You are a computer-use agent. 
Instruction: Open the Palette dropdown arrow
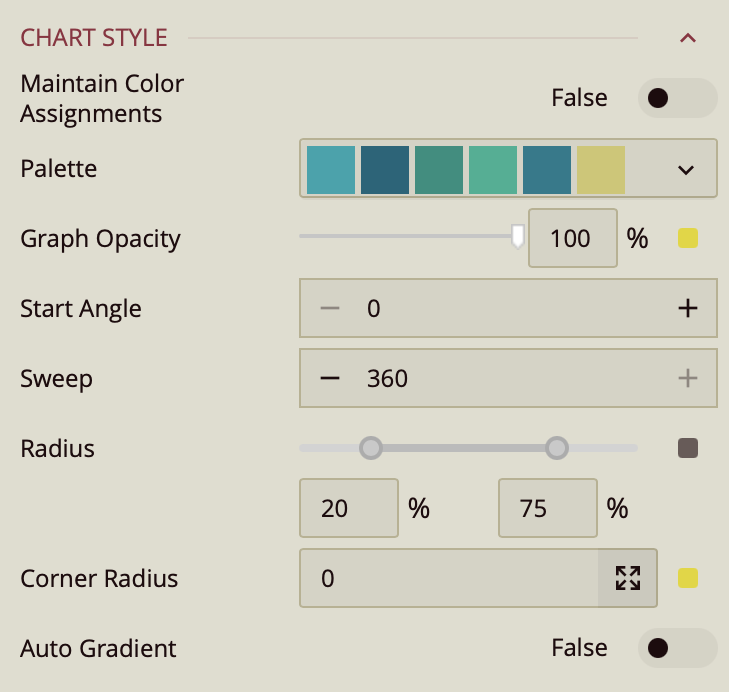click(686, 169)
